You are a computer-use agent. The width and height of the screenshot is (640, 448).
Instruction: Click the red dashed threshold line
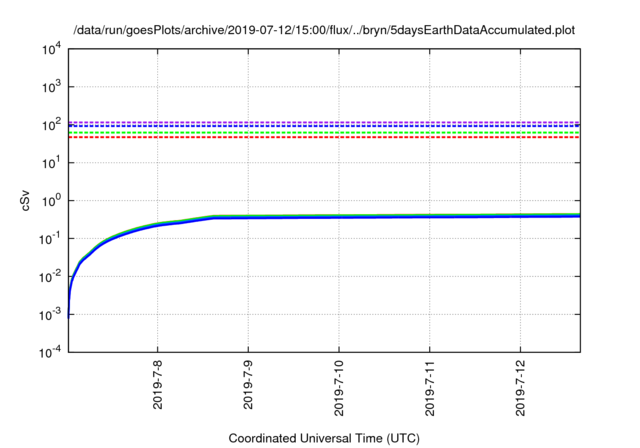324,137
